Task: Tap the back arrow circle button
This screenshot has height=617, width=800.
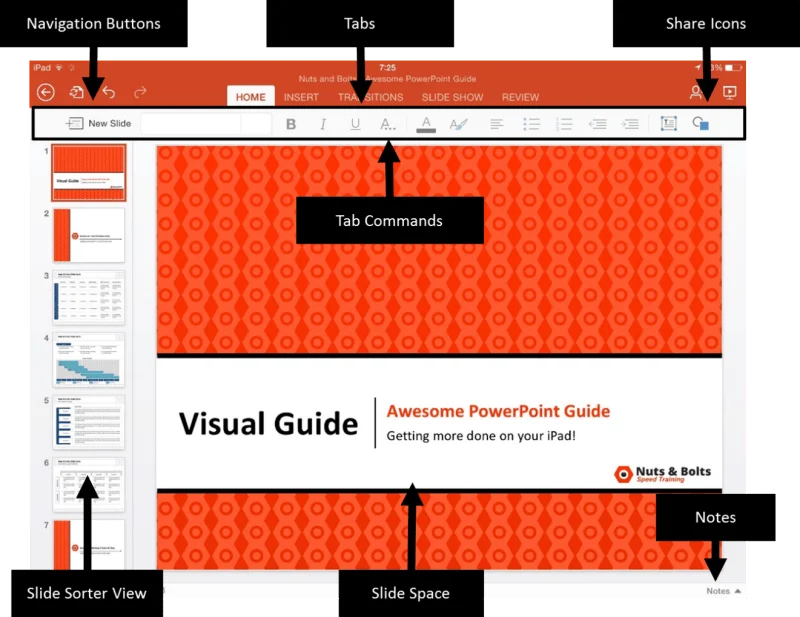Action: (x=46, y=92)
